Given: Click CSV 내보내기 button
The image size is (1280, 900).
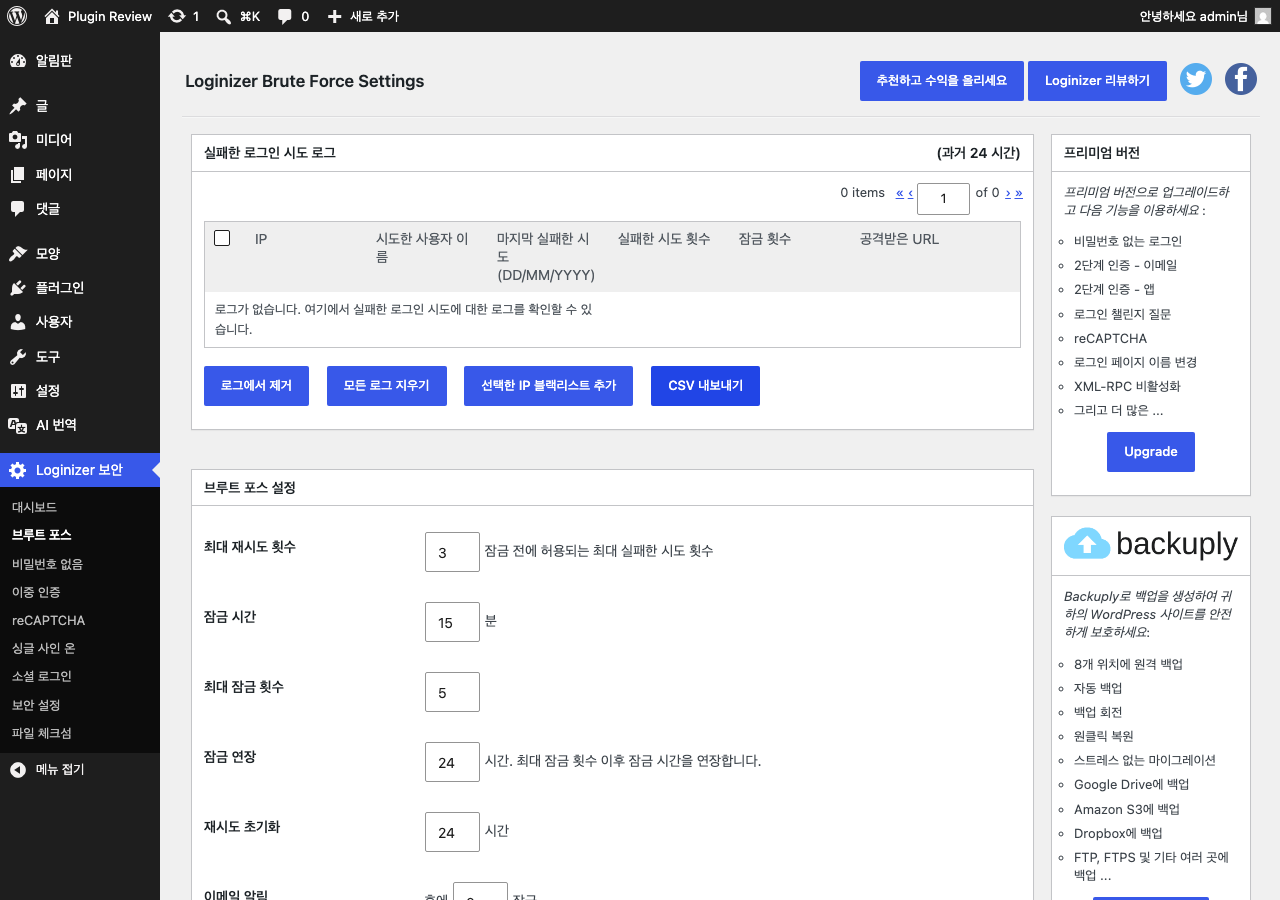Looking at the screenshot, I should (705, 386).
